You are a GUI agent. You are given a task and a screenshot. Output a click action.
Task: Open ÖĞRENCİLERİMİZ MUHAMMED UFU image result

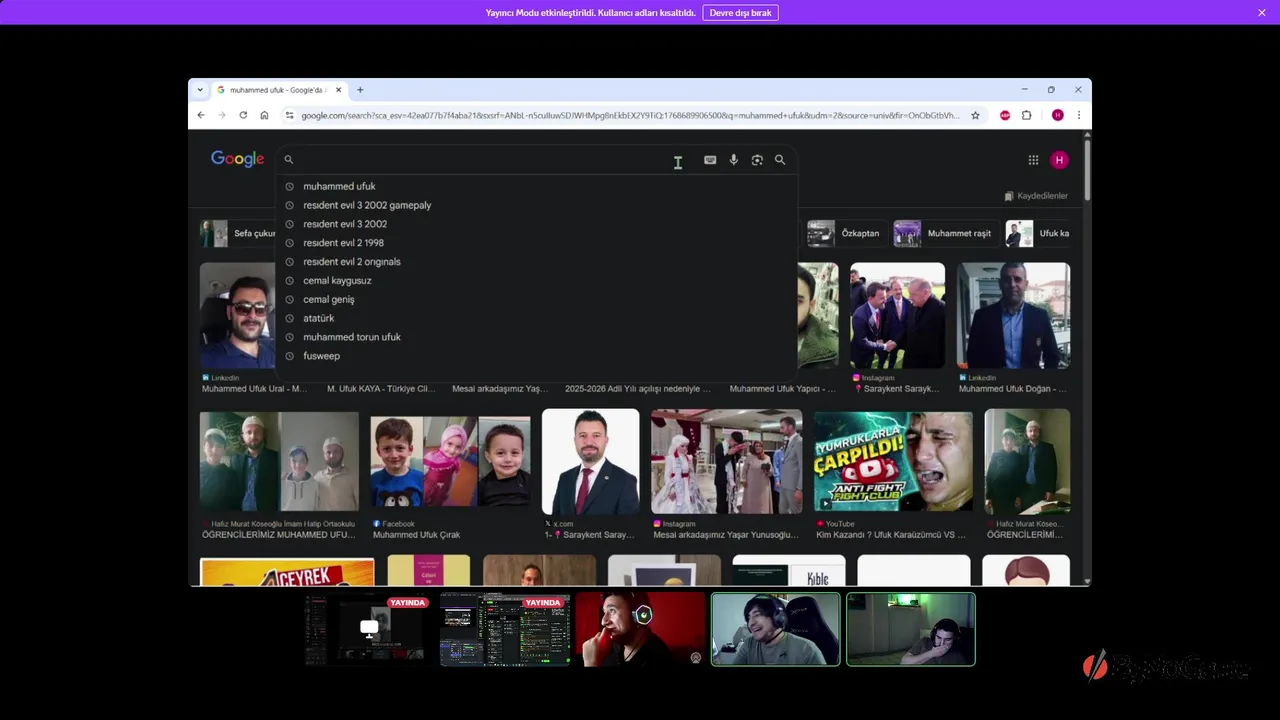pos(279,462)
